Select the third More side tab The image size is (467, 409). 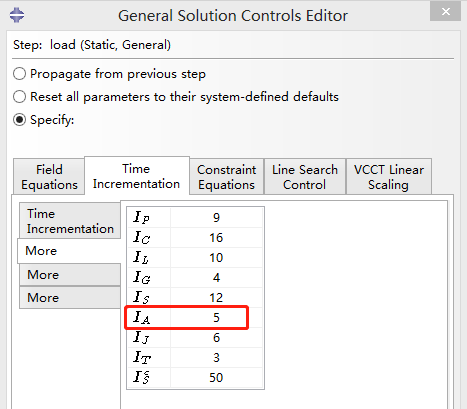(70, 298)
